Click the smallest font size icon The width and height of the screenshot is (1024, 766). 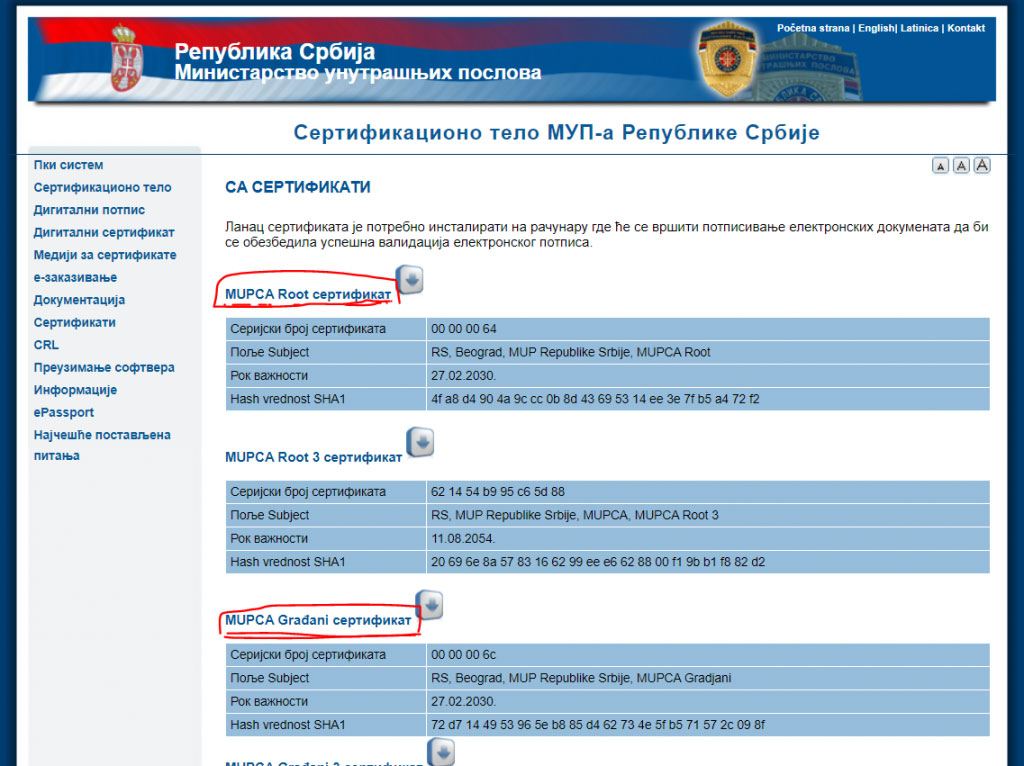tap(940, 166)
